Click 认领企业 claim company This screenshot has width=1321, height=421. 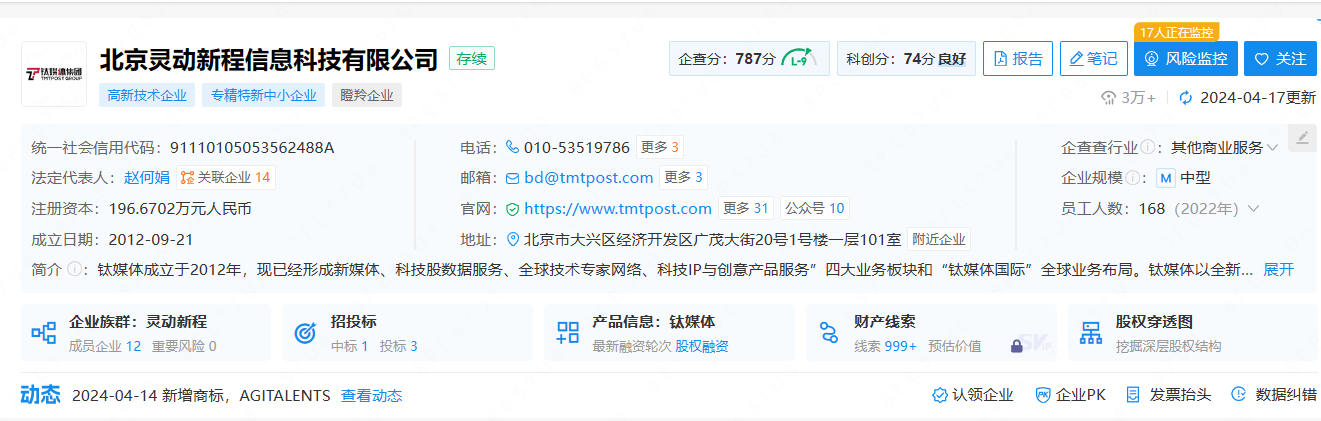coord(973,395)
